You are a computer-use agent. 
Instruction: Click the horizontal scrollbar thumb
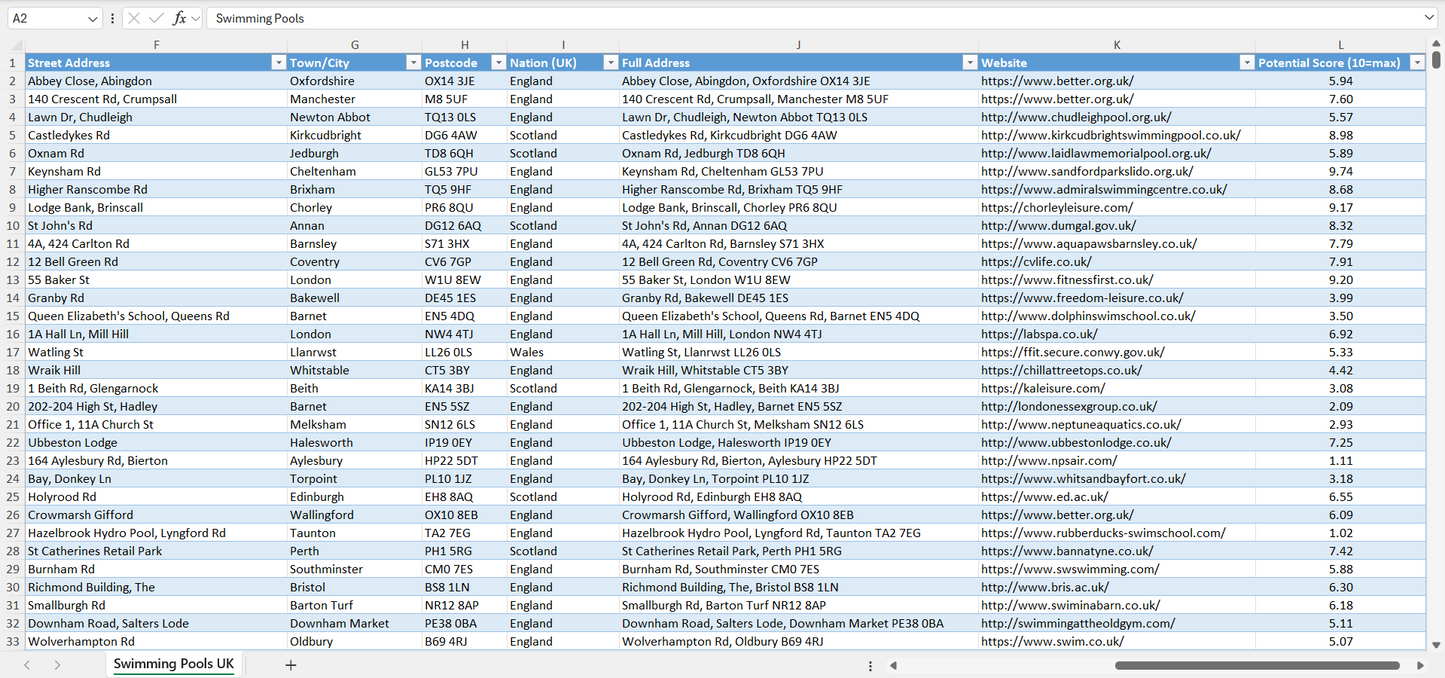[1256, 665]
